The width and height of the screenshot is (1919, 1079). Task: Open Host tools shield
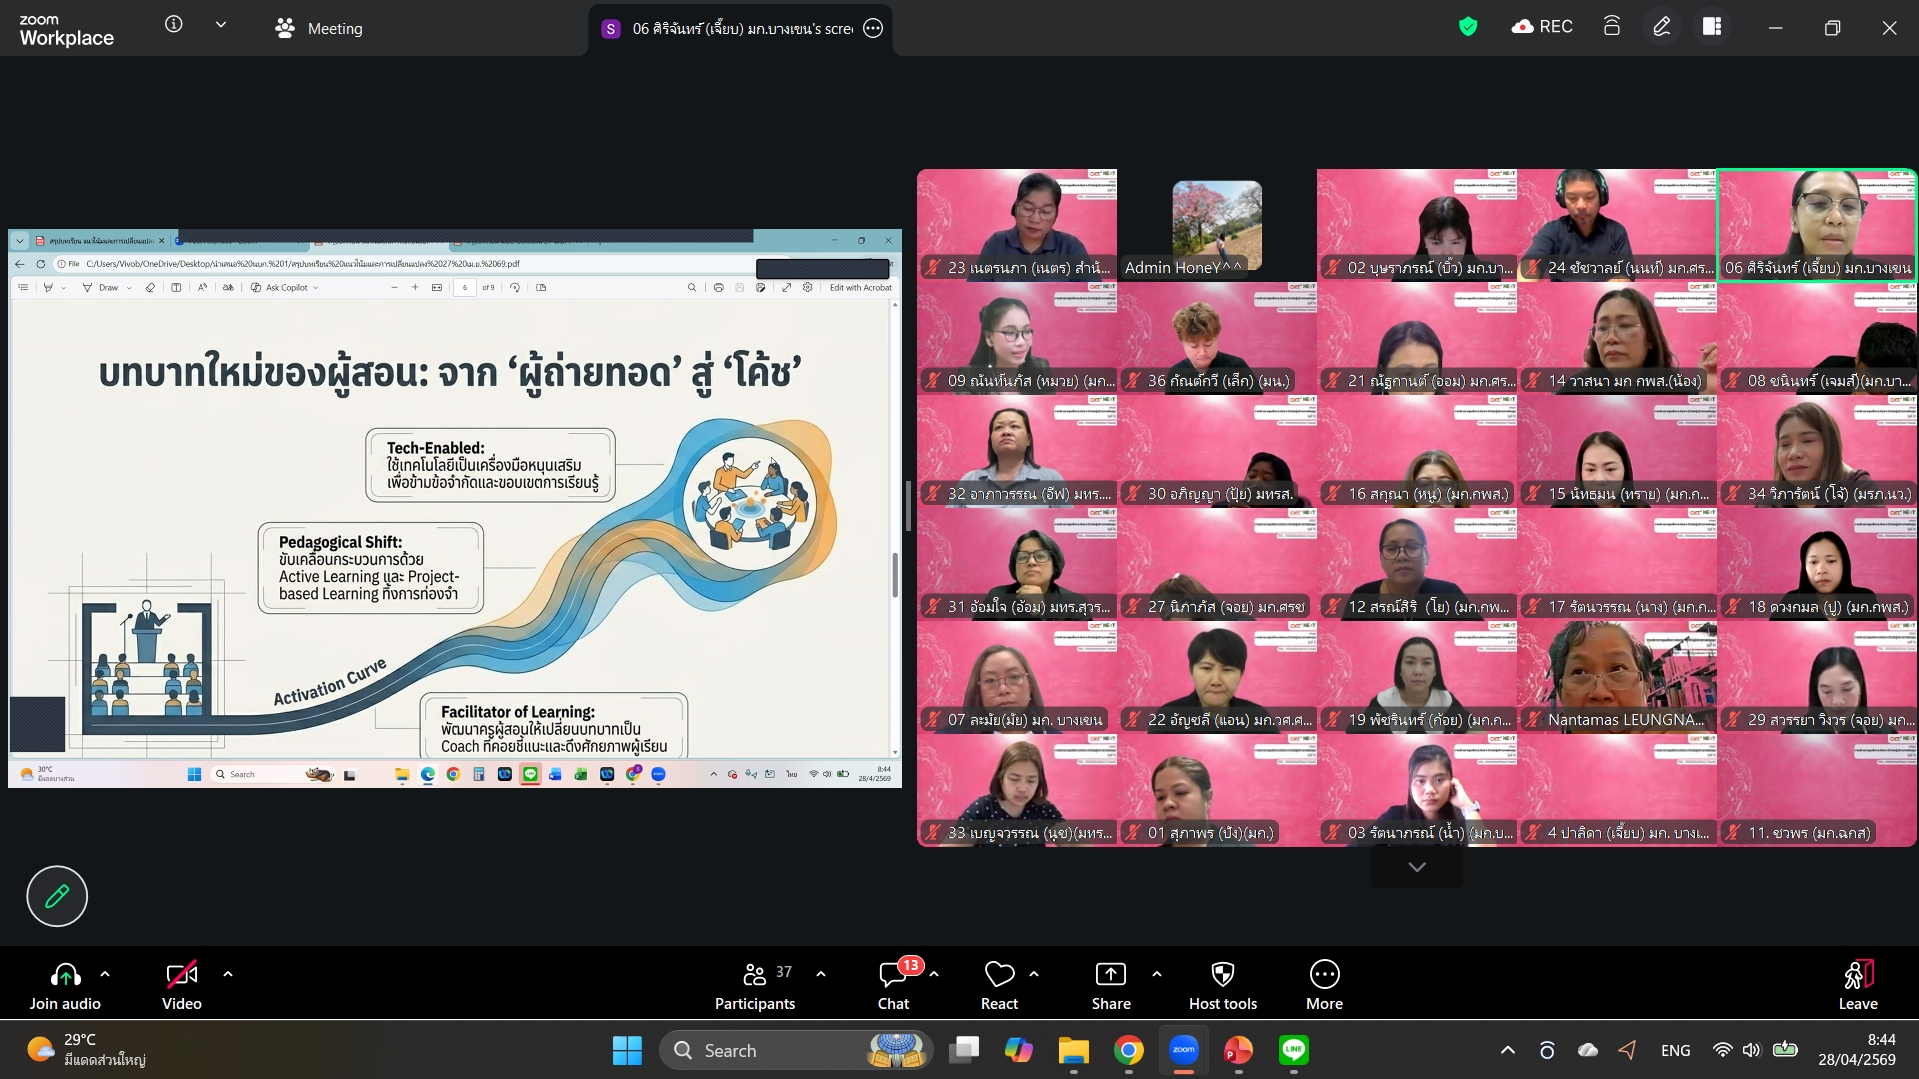click(x=1222, y=985)
